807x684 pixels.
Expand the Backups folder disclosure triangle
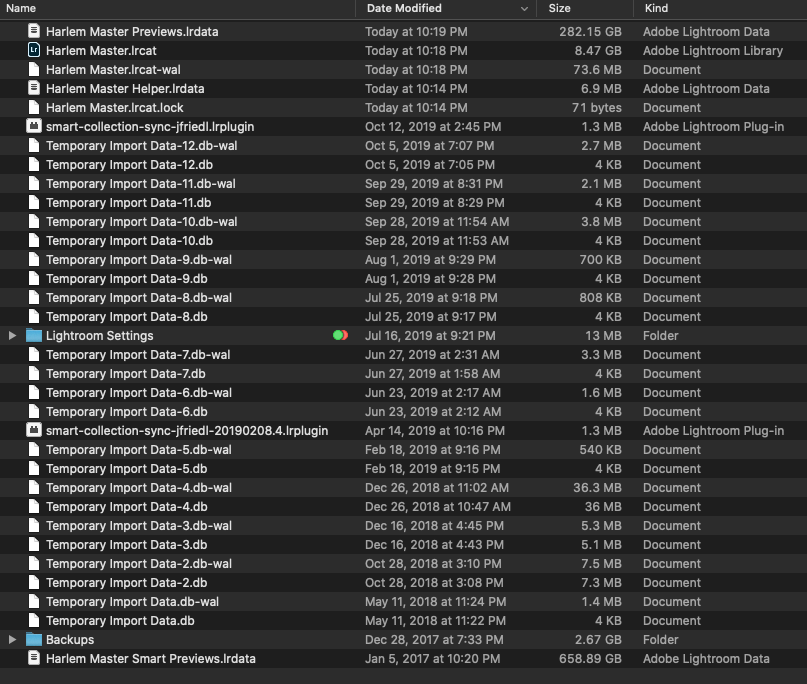click(10, 639)
